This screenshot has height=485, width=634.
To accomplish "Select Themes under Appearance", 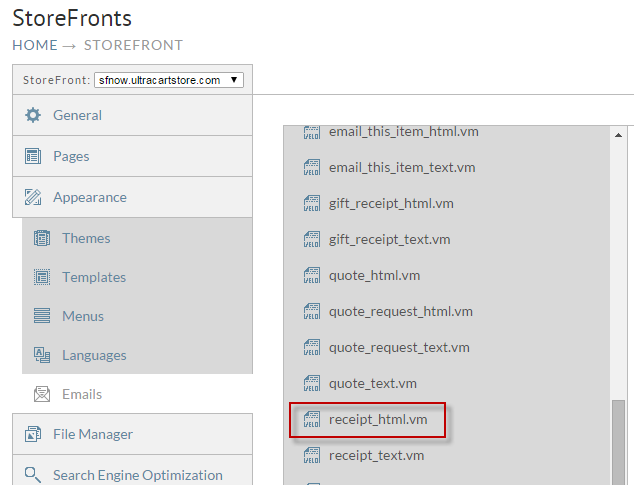I will [x=137, y=238].
